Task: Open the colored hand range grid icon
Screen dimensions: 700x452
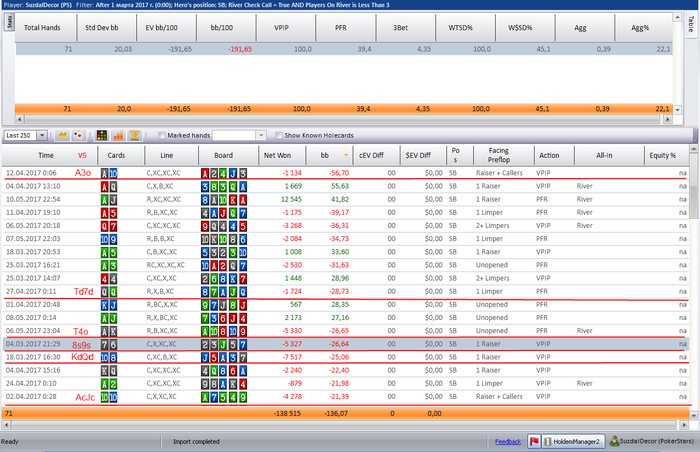Action: tap(102, 135)
